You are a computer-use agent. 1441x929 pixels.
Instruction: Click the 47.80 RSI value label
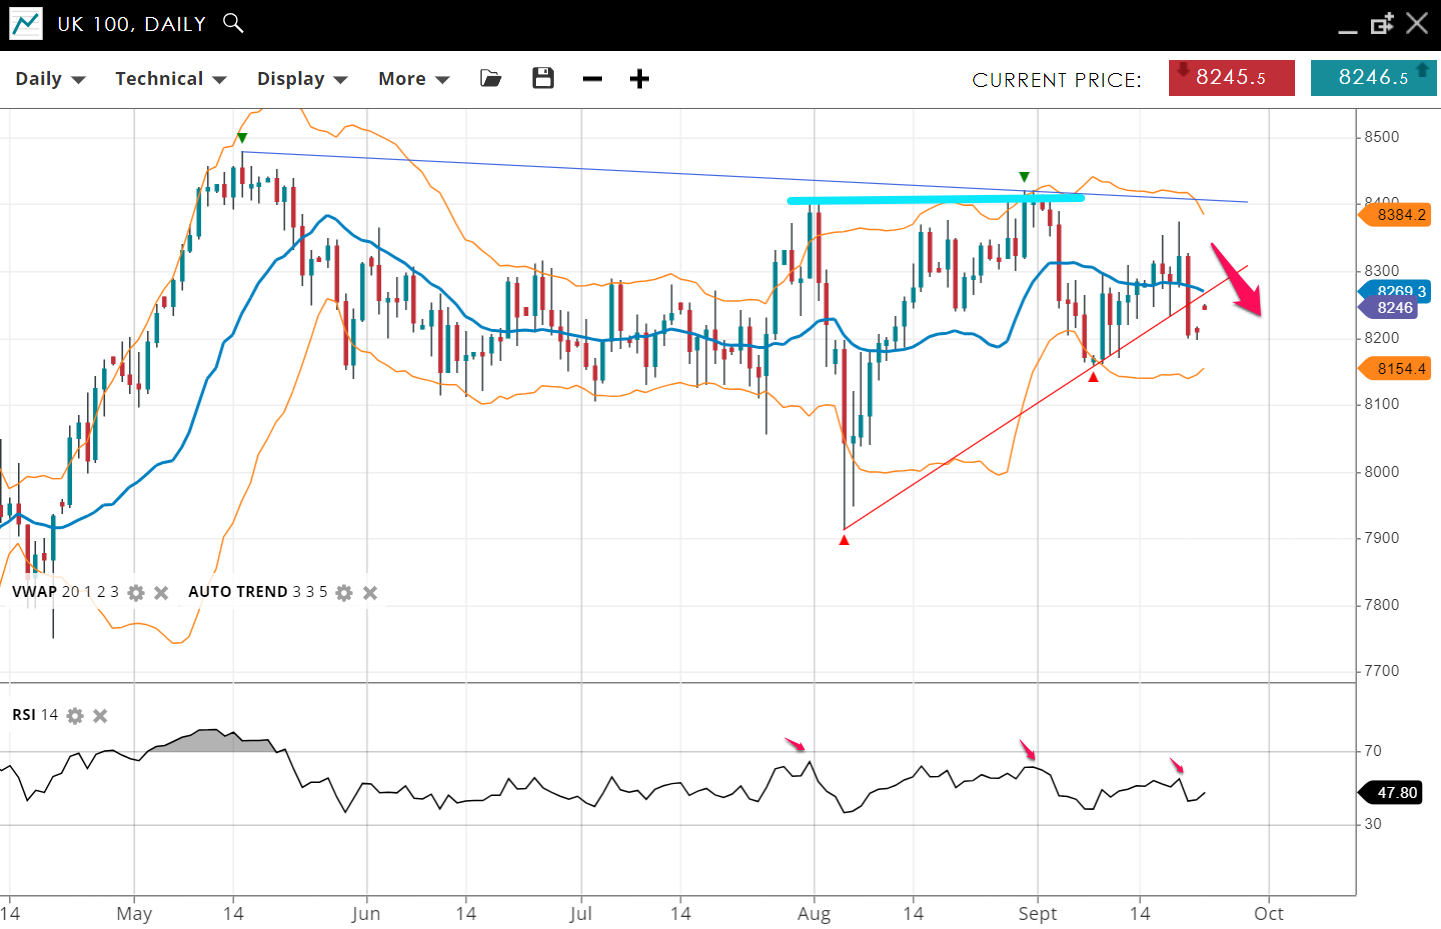tap(1396, 793)
